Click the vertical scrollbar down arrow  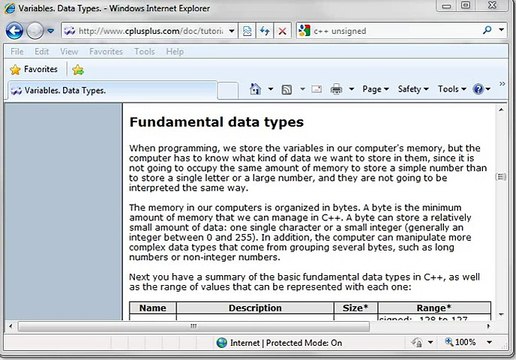[x=501, y=314]
